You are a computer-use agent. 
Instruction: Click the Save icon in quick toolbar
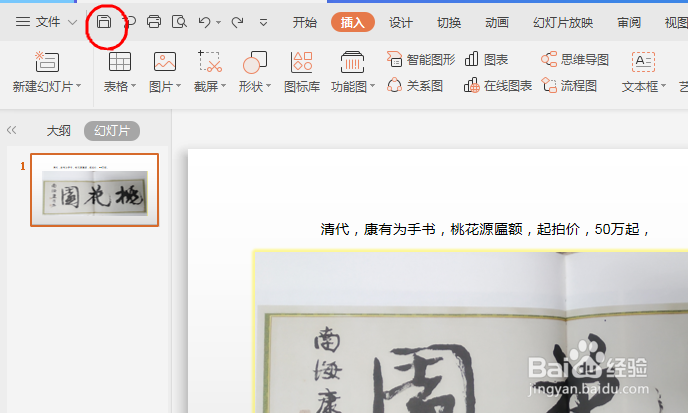104,21
